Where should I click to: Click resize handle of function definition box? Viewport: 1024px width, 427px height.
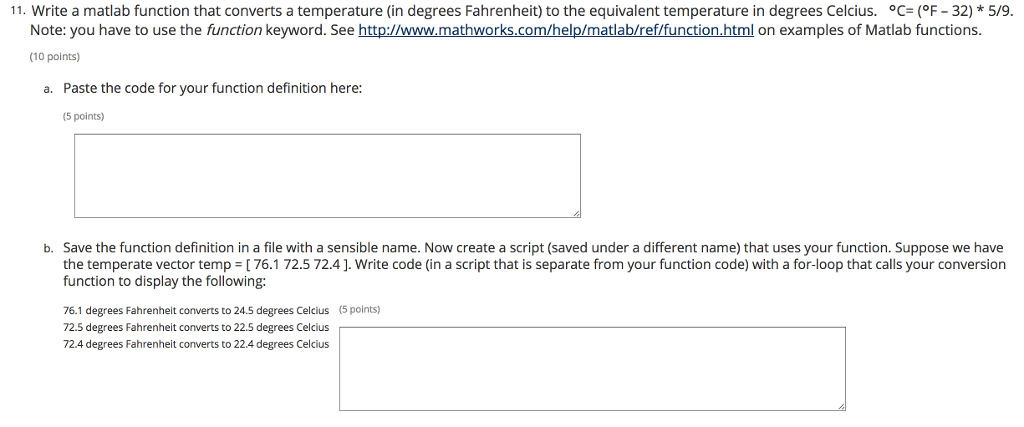click(x=576, y=213)
